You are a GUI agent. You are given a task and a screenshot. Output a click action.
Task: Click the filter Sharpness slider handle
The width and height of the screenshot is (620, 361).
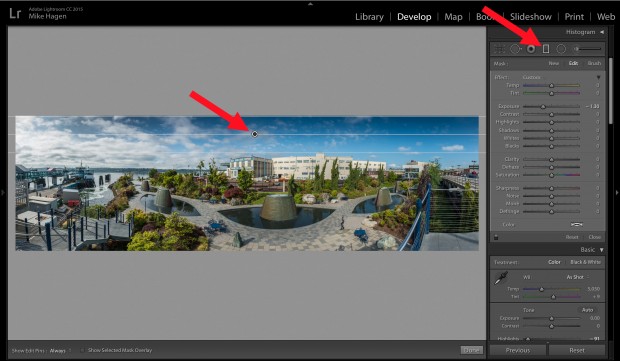(x=552, y=189)
